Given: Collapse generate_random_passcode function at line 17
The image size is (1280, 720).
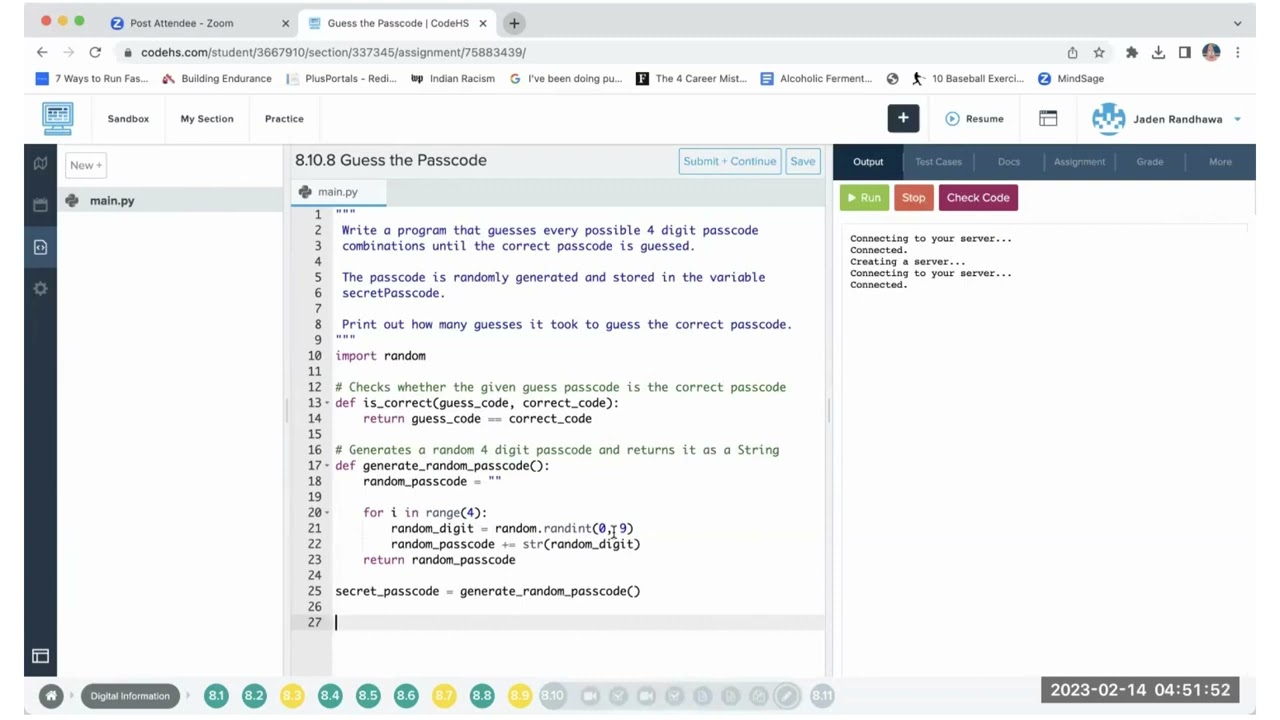Looking at the screenshot, I should [x=327, y=466].
